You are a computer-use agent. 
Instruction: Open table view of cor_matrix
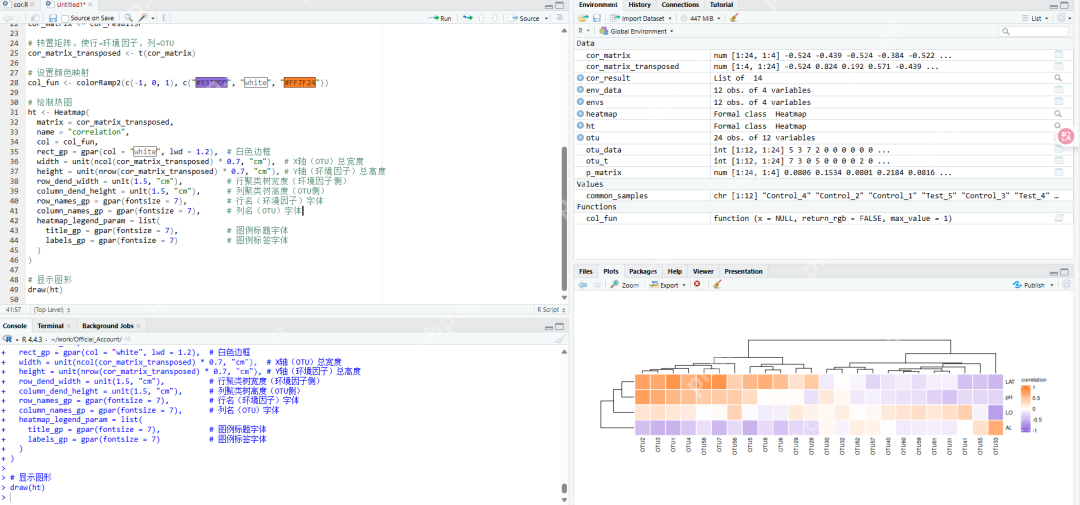pos(1058,54)
